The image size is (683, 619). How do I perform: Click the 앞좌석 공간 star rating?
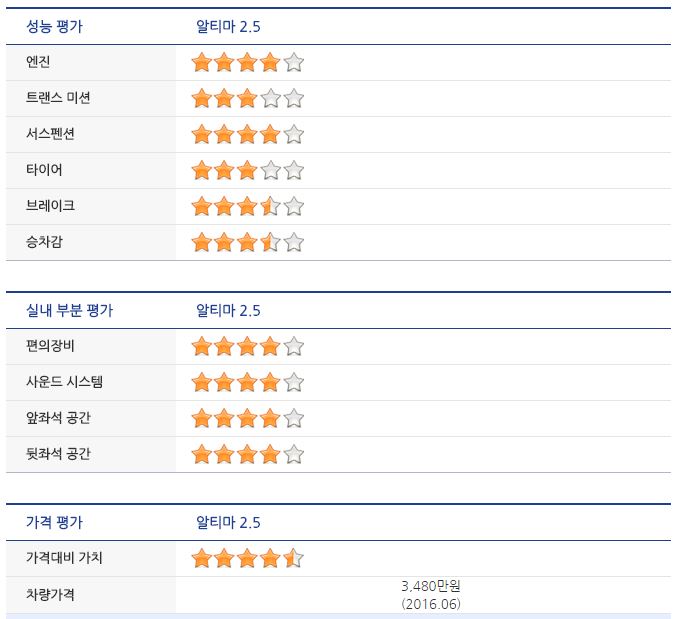coord(247,419)
